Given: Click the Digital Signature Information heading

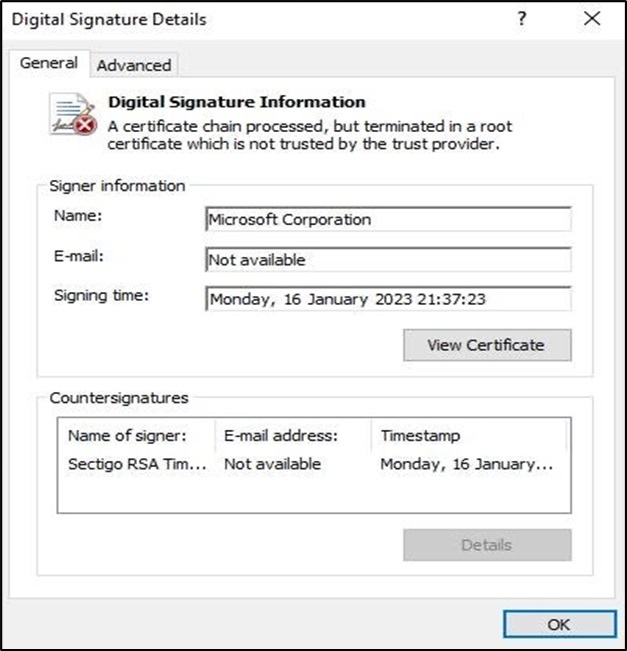Looking at the screenshot, I should pos(237,102).
